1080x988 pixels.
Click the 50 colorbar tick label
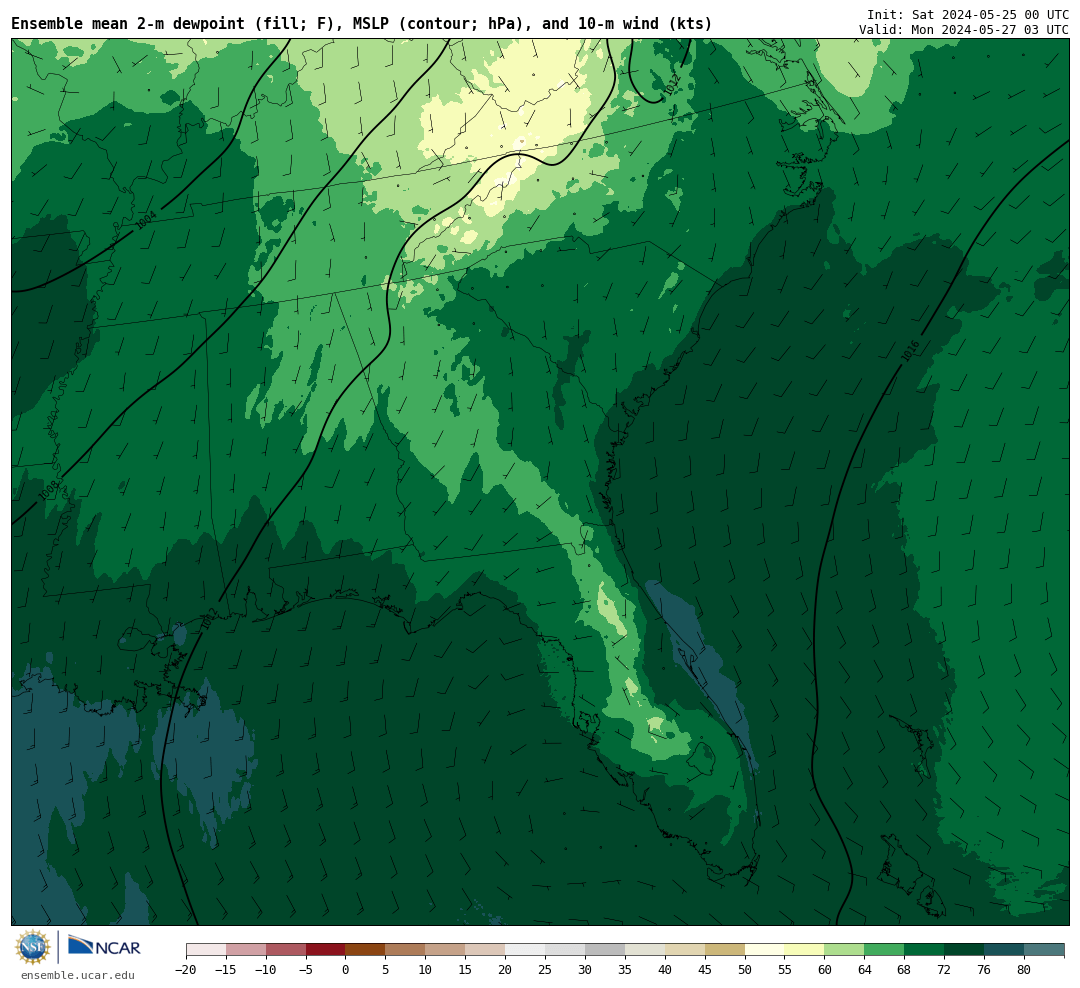(745, 969)
